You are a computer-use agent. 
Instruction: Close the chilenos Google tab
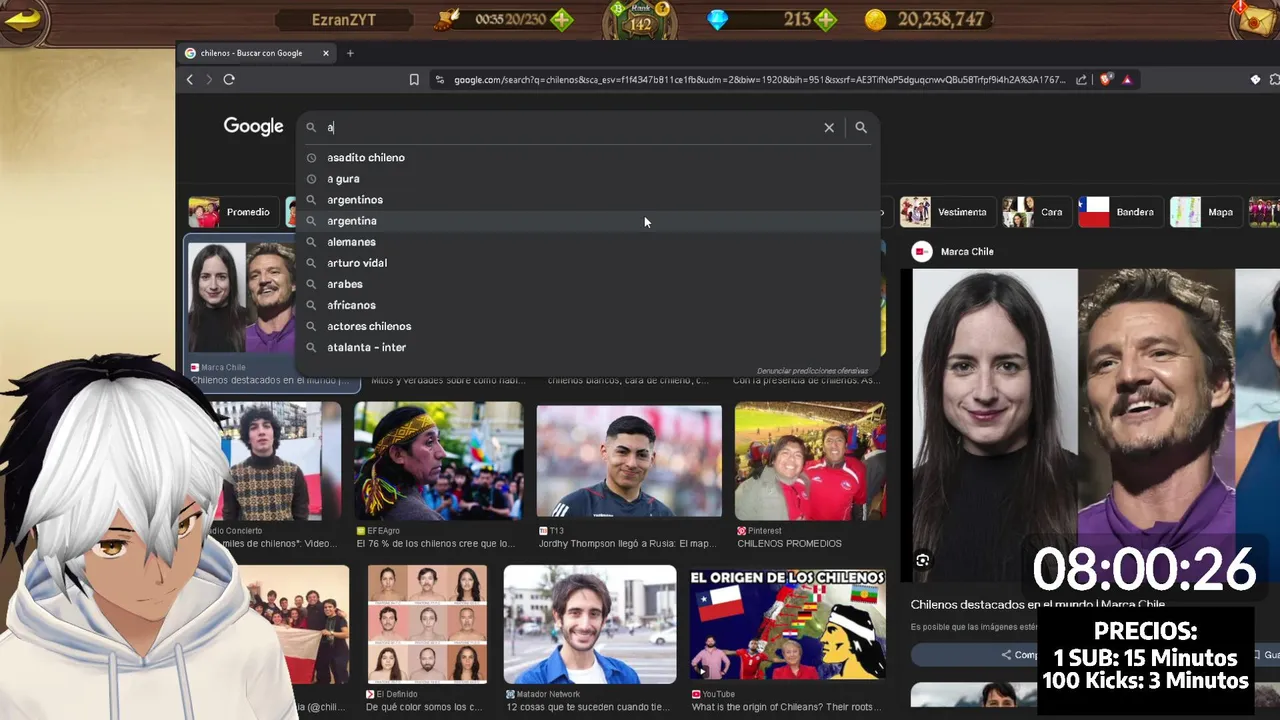(326, 53)
